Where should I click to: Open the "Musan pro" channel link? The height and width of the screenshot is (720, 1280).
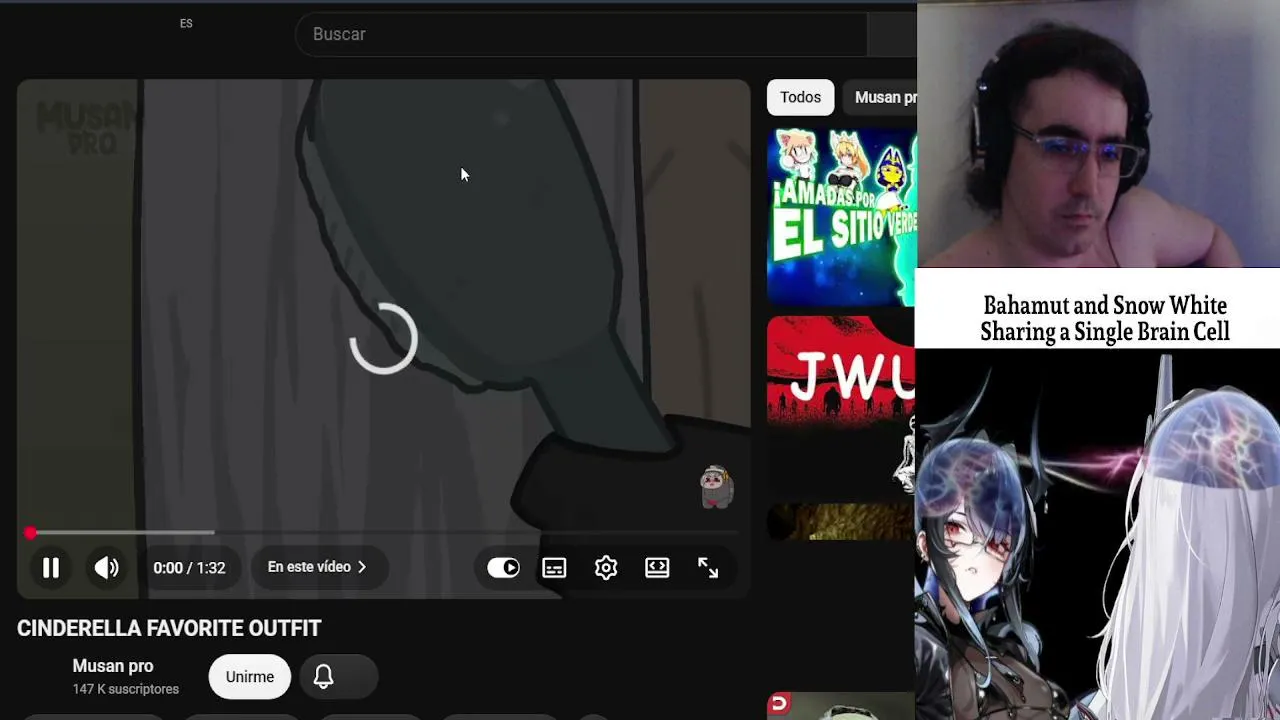(113, 666)
